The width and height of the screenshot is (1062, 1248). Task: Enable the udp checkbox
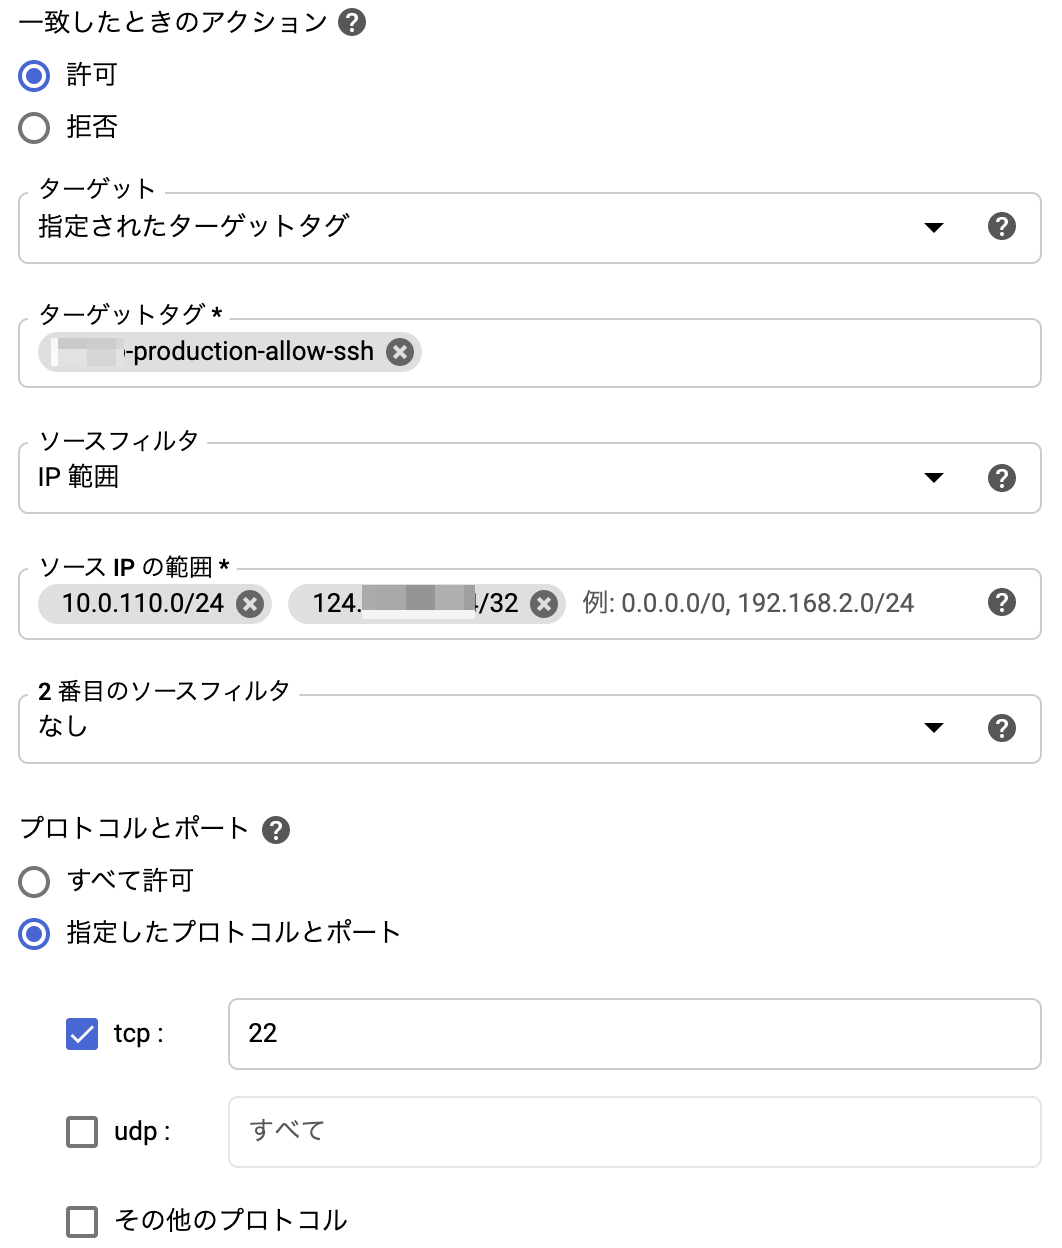coord(82,1131)
